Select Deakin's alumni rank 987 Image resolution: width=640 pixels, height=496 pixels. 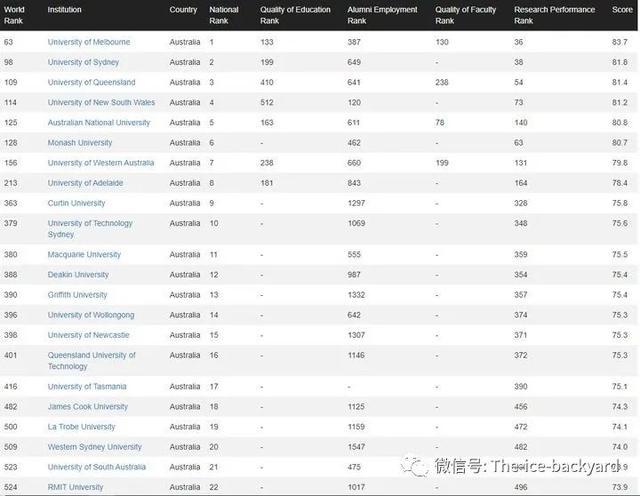pyautogui.click(x=354, y=275)
